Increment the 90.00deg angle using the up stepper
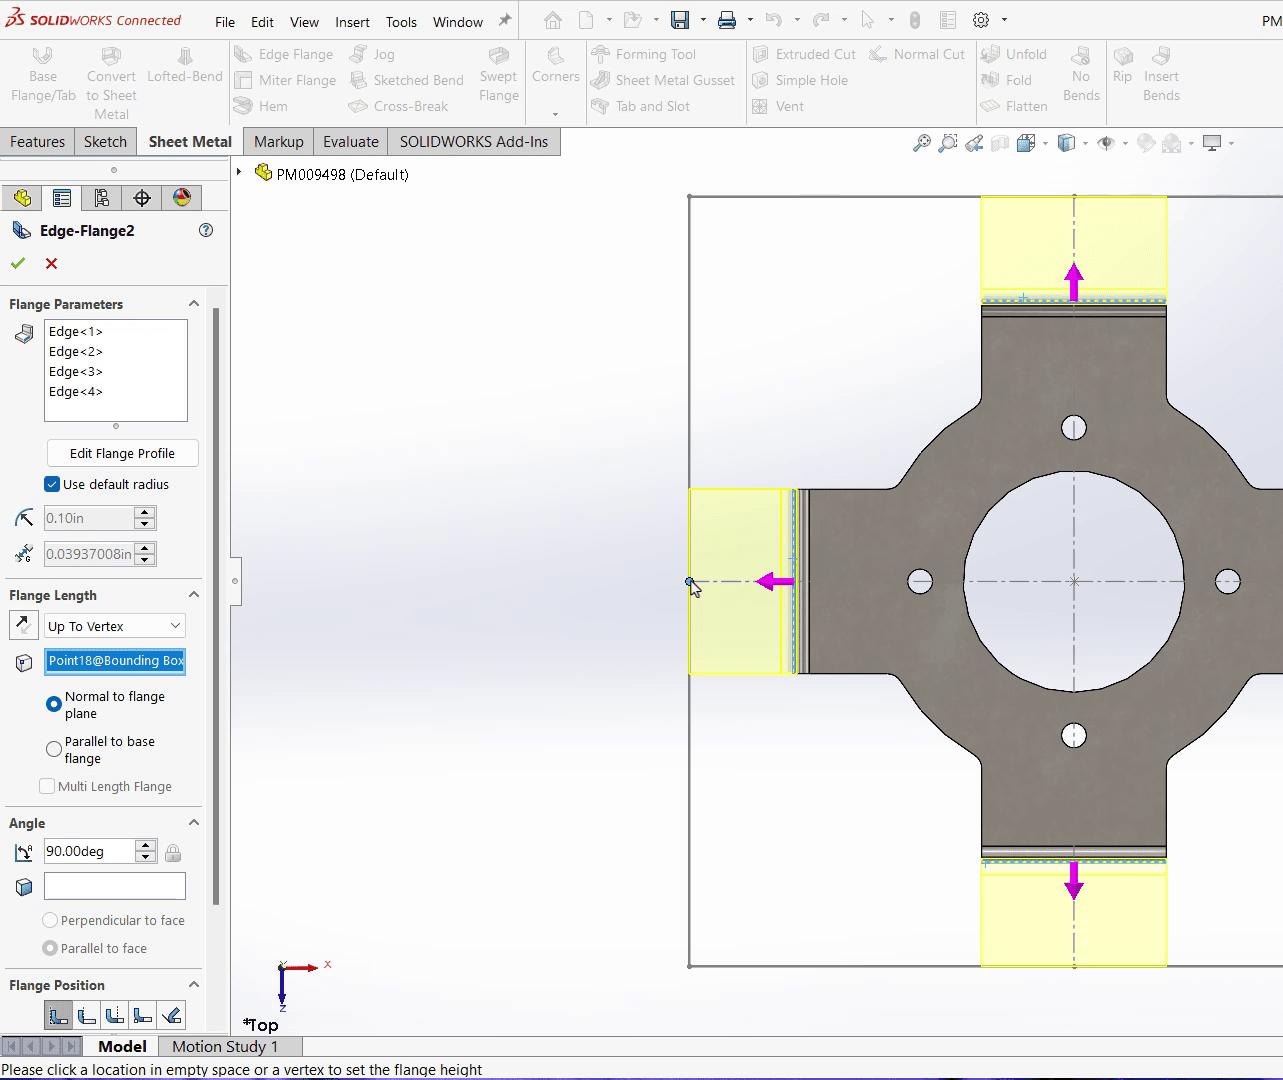1283x1080 pixels. 145,845
